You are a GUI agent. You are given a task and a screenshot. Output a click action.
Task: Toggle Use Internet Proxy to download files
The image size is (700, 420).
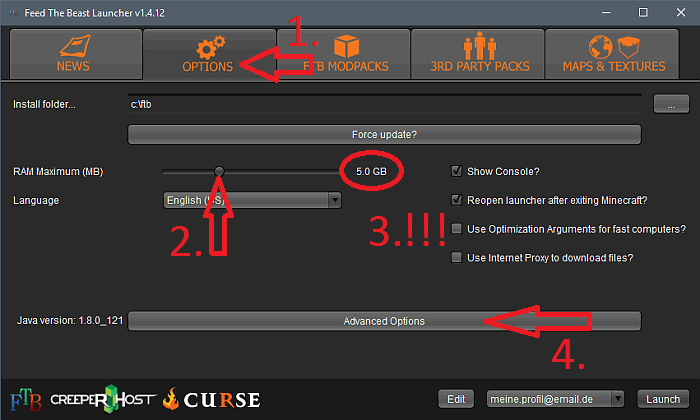458,257
